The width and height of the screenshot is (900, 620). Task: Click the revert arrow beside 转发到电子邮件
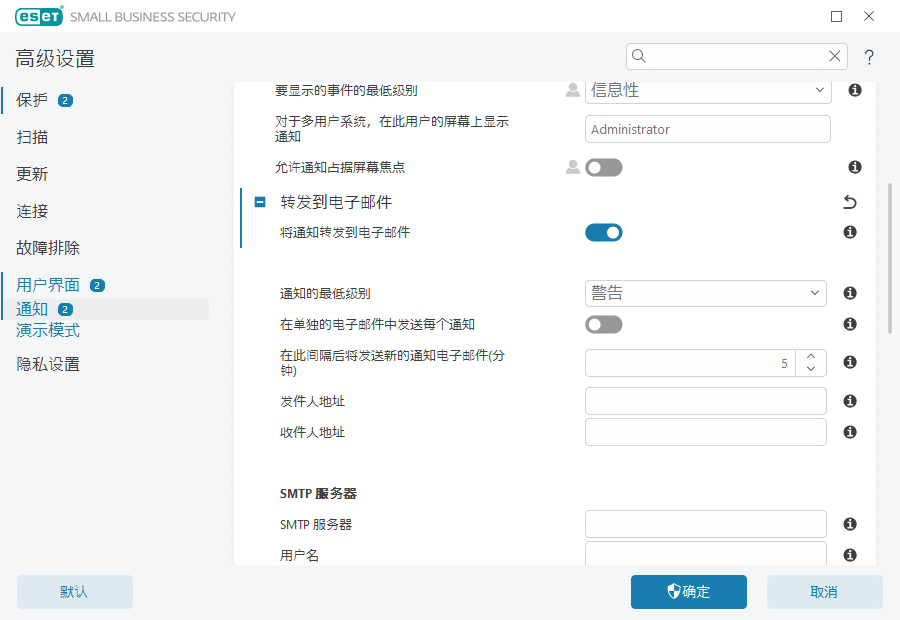click(849, 202)
